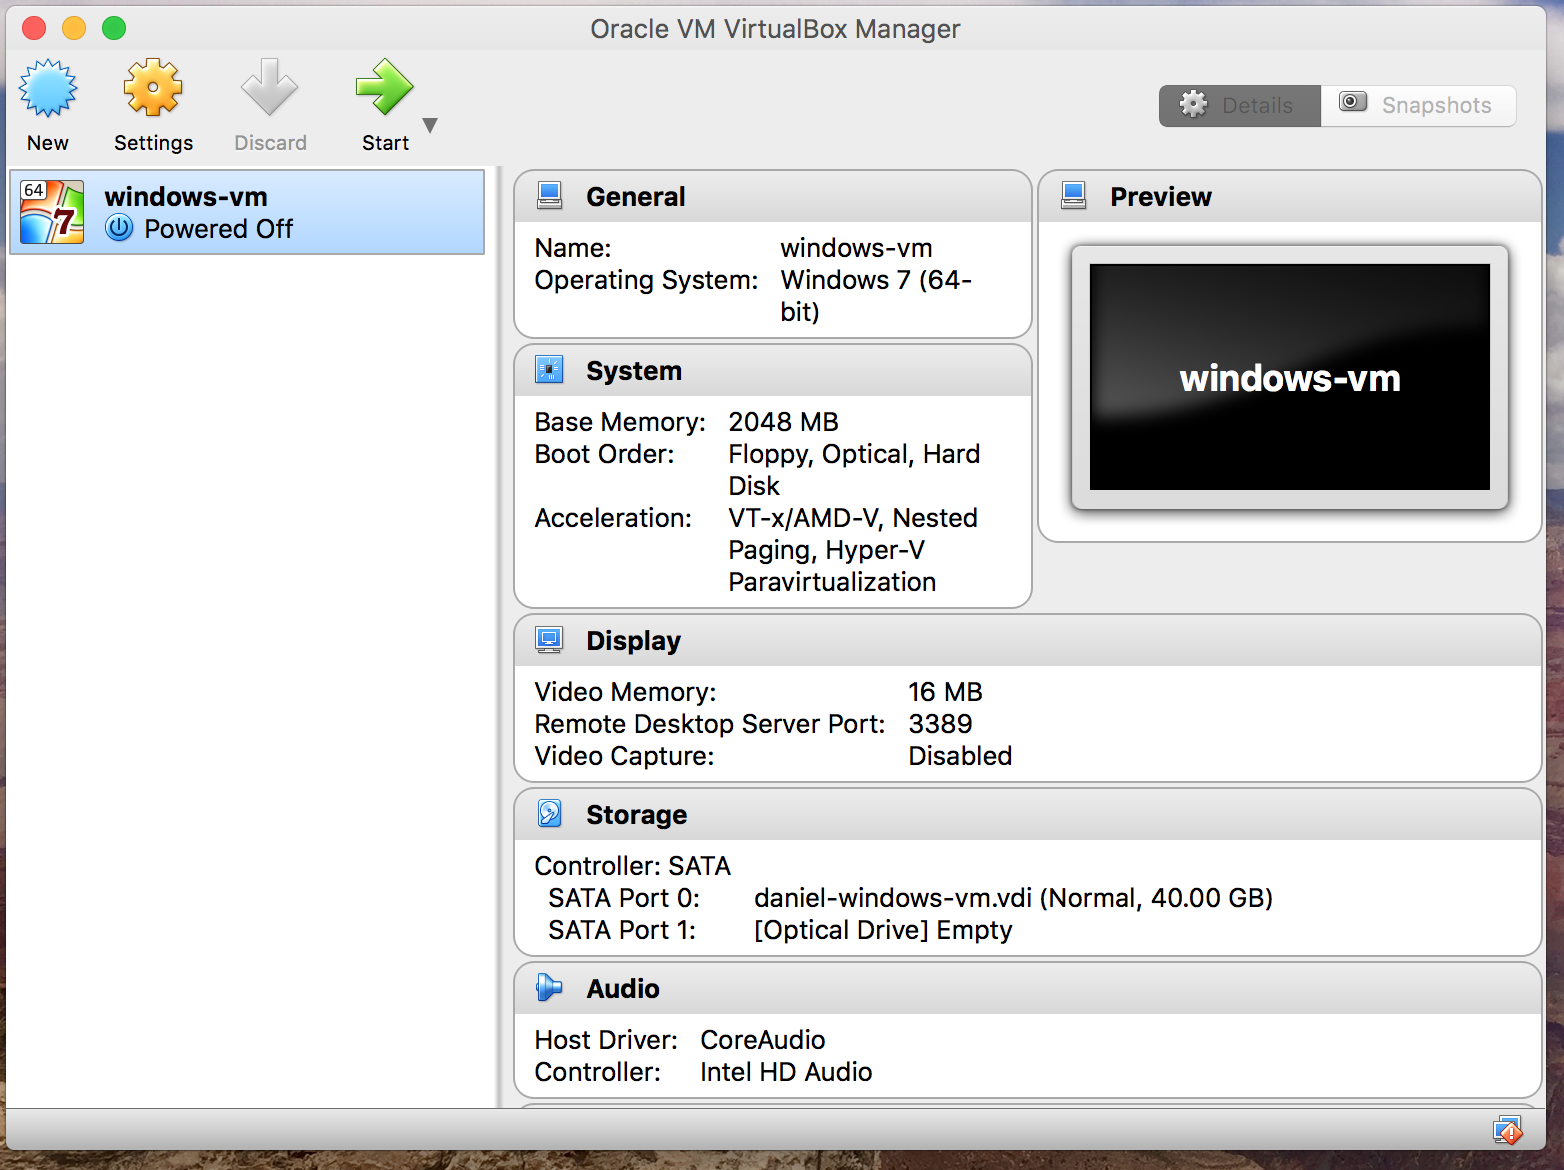
Task: Click the Powered Off state icon
Action: tap(119, 228)
